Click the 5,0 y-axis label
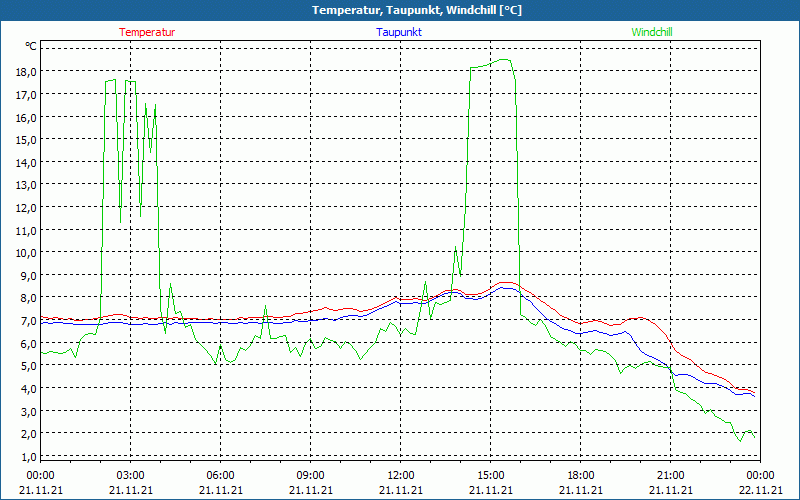The width and height of the screenshot is (800, 500). (28, 366)
